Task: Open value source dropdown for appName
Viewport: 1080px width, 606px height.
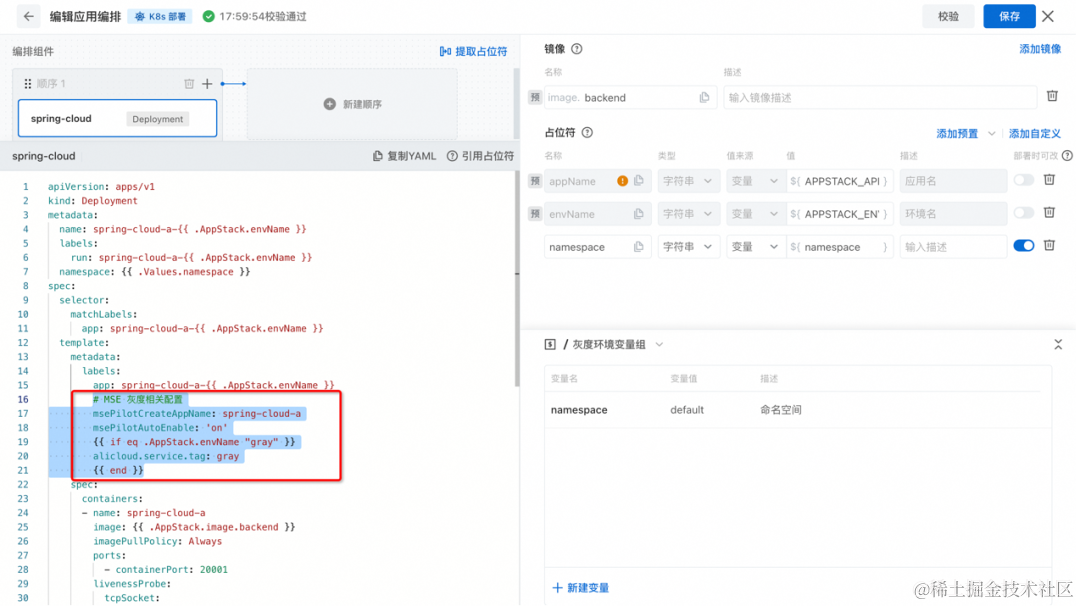Action: point(758,181)
